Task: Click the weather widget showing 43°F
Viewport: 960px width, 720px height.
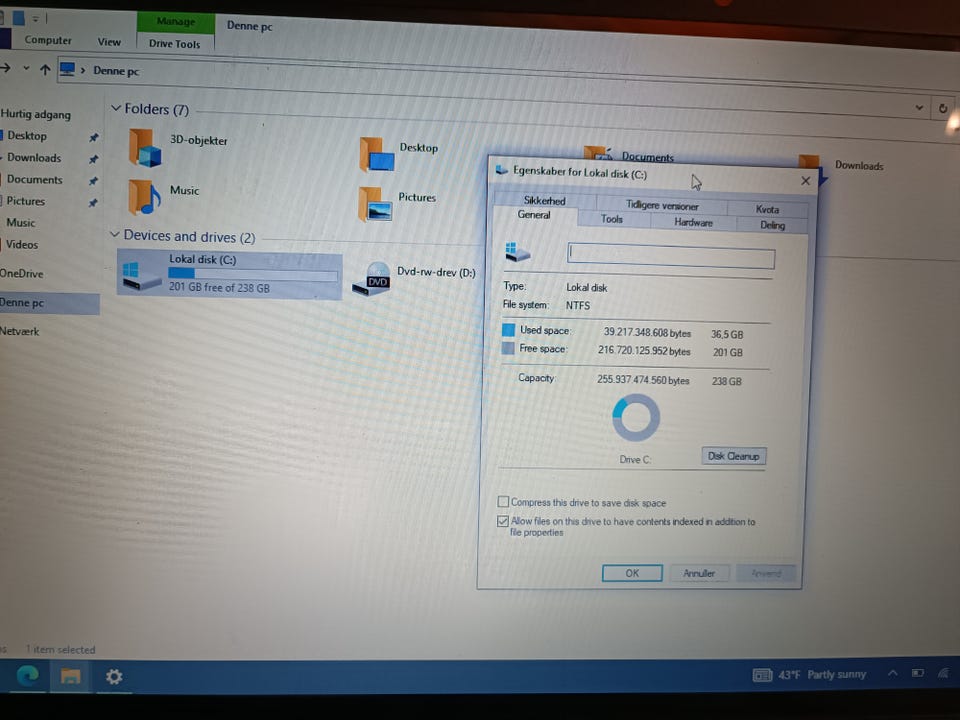Action: point(809,675)
